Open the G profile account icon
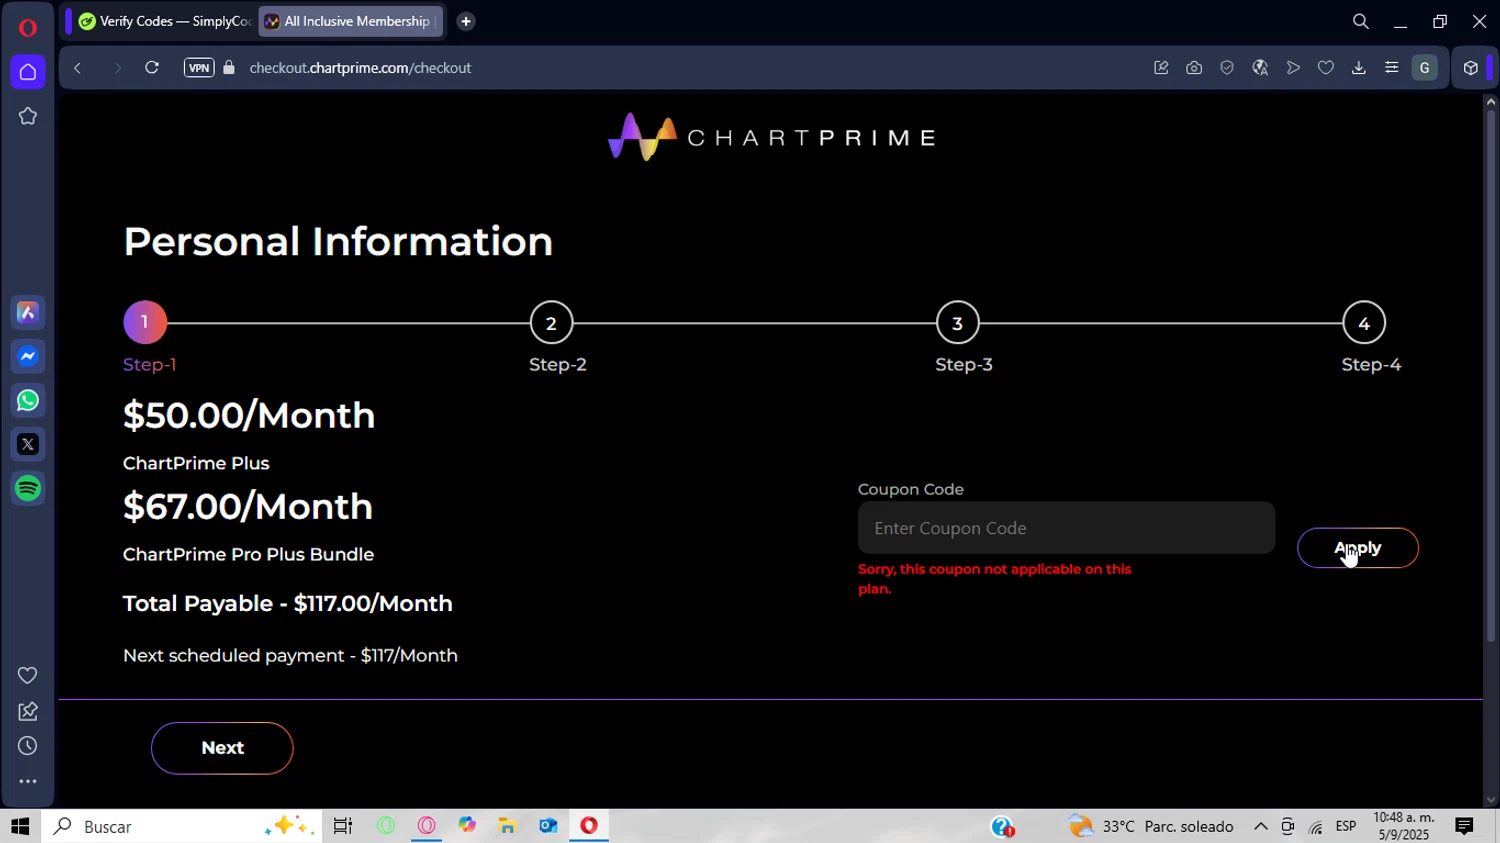This screenshot has width=1500, height=843. coord(1425,68)
